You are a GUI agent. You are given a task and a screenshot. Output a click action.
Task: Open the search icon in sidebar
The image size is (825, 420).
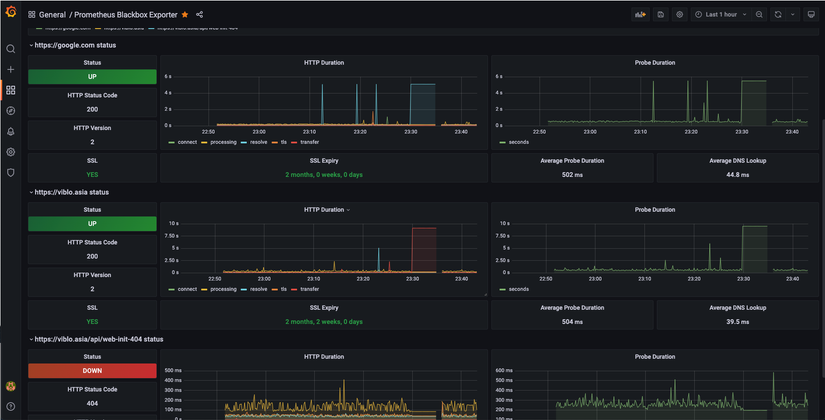click(x=11, y=49)
